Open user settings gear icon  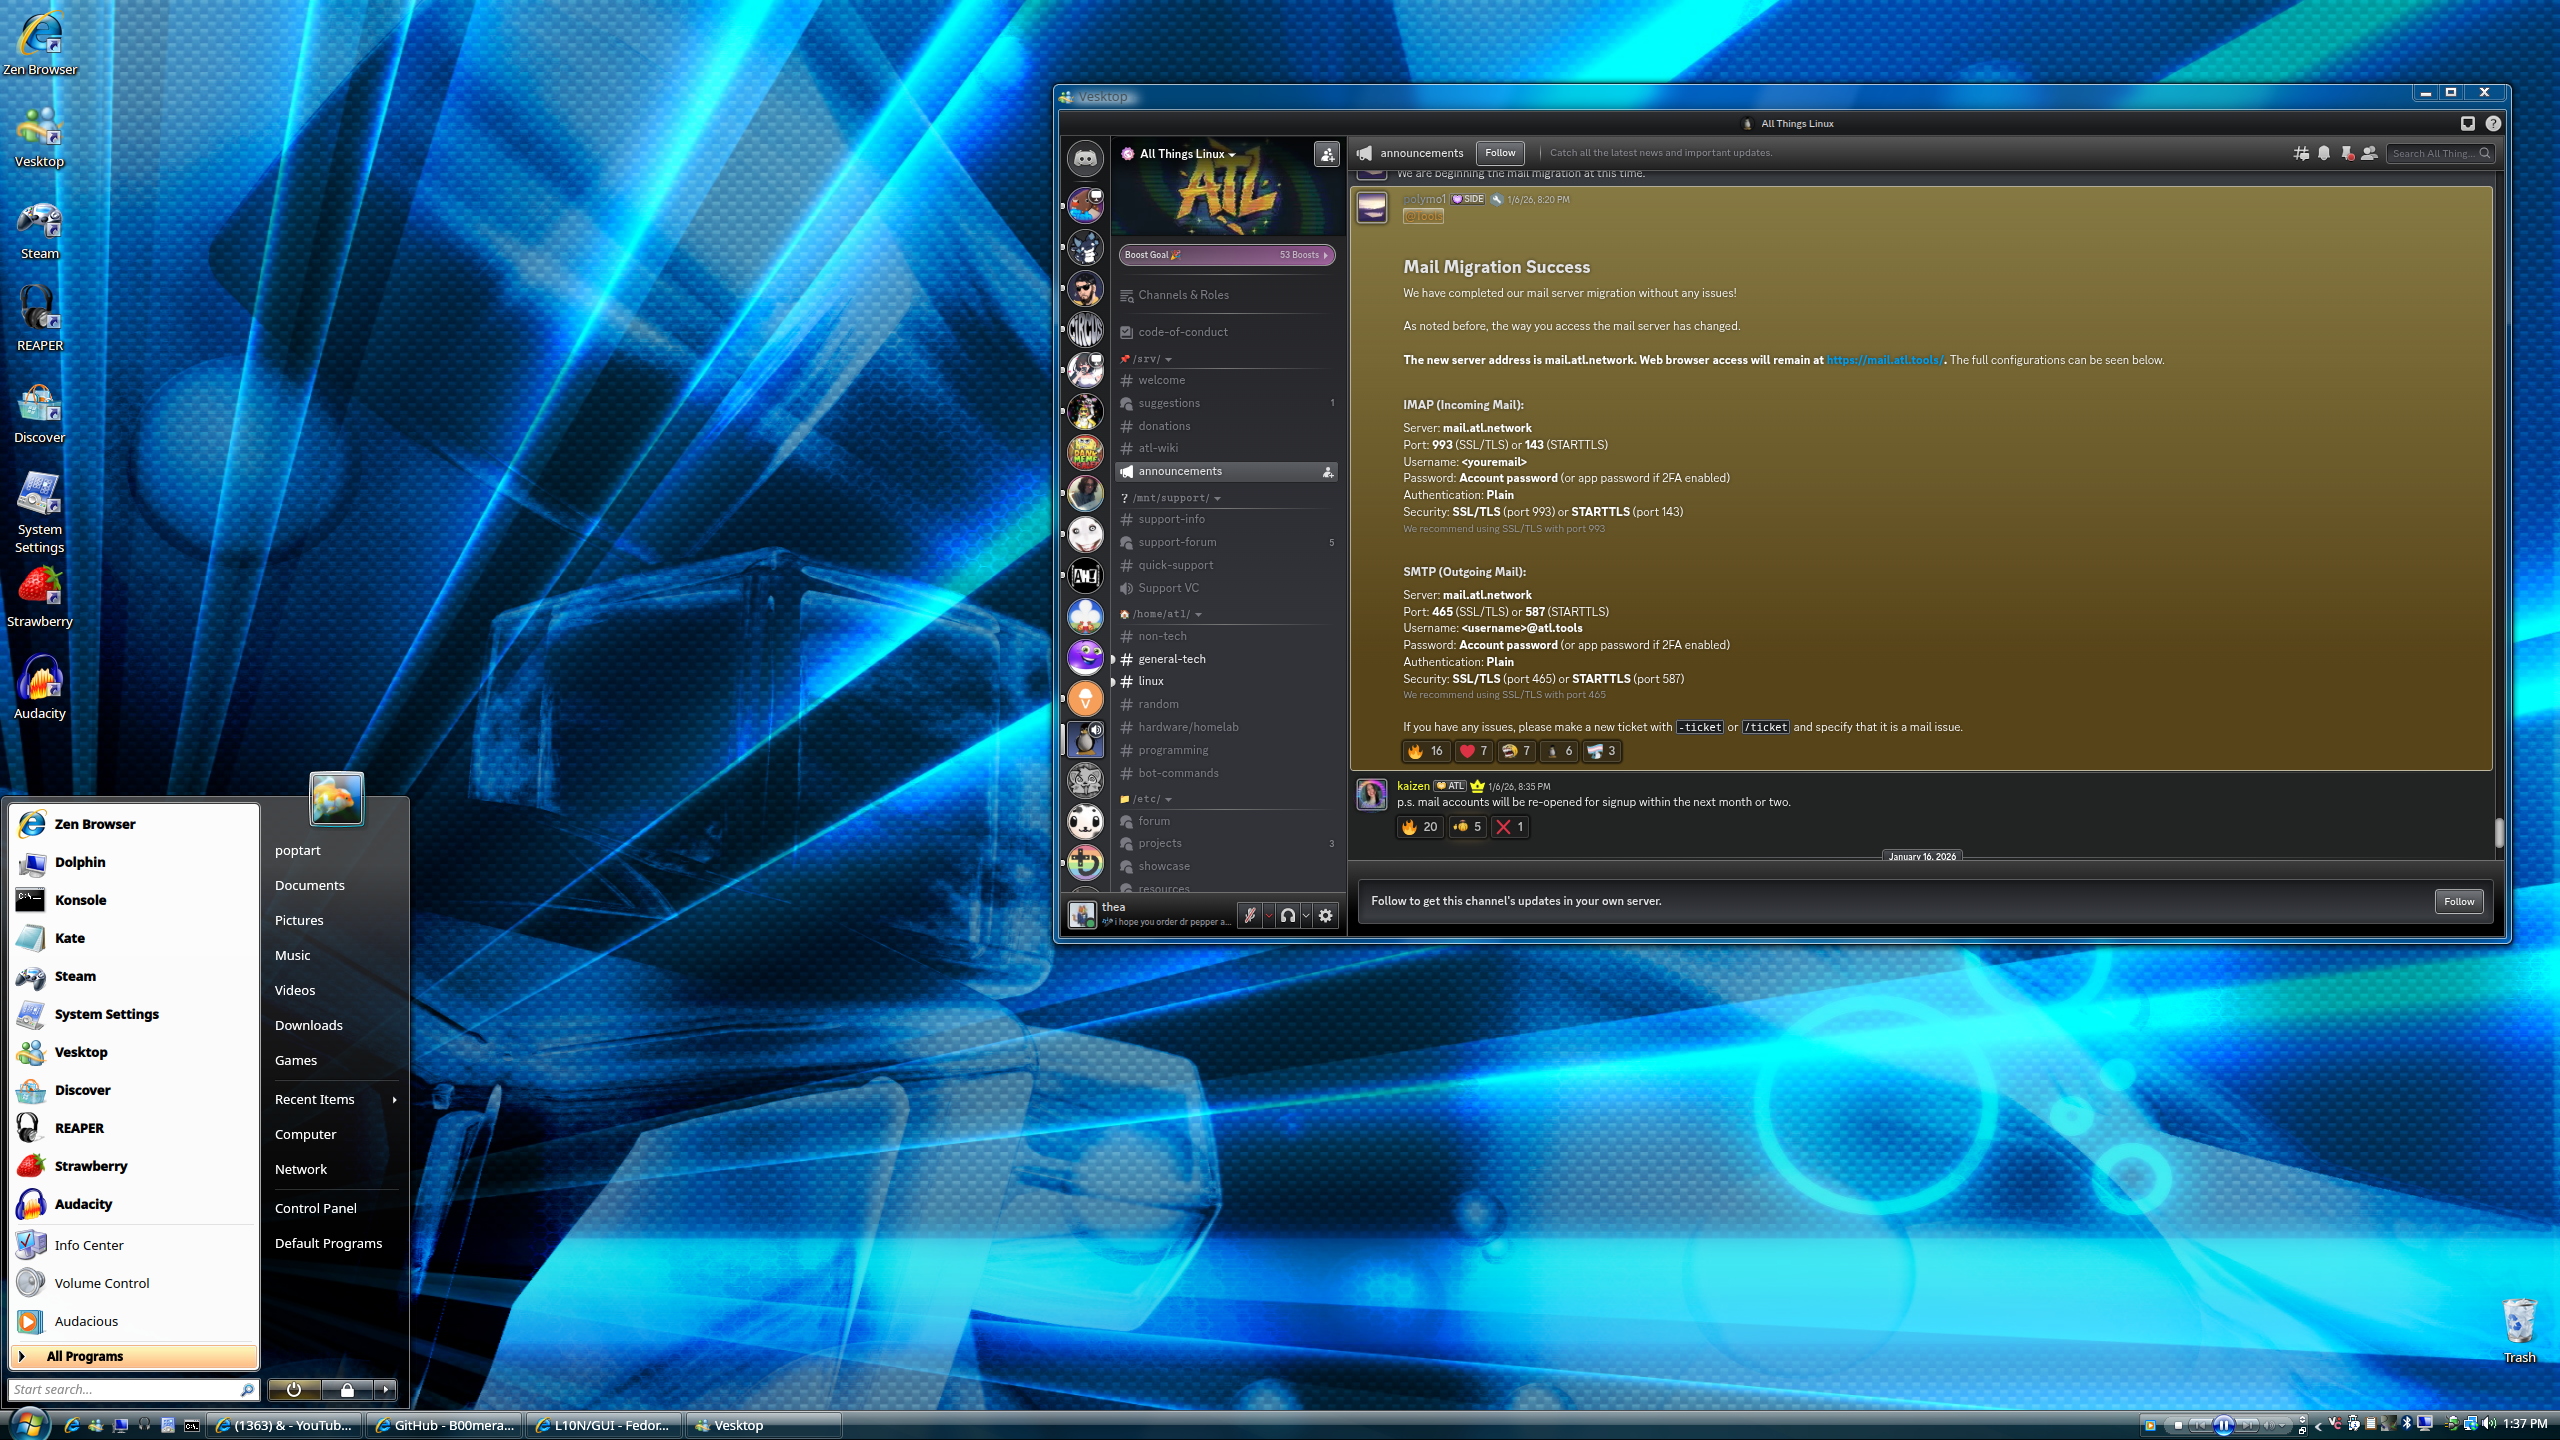pos(1326,915)
